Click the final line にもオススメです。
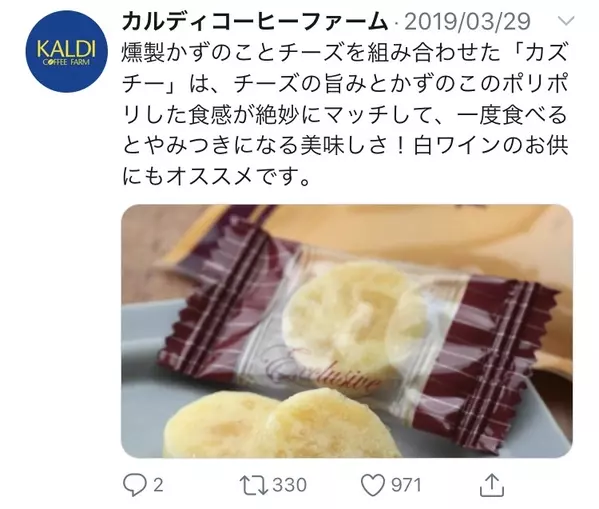This screenshot has width=599, height=509. click(216, 177)
